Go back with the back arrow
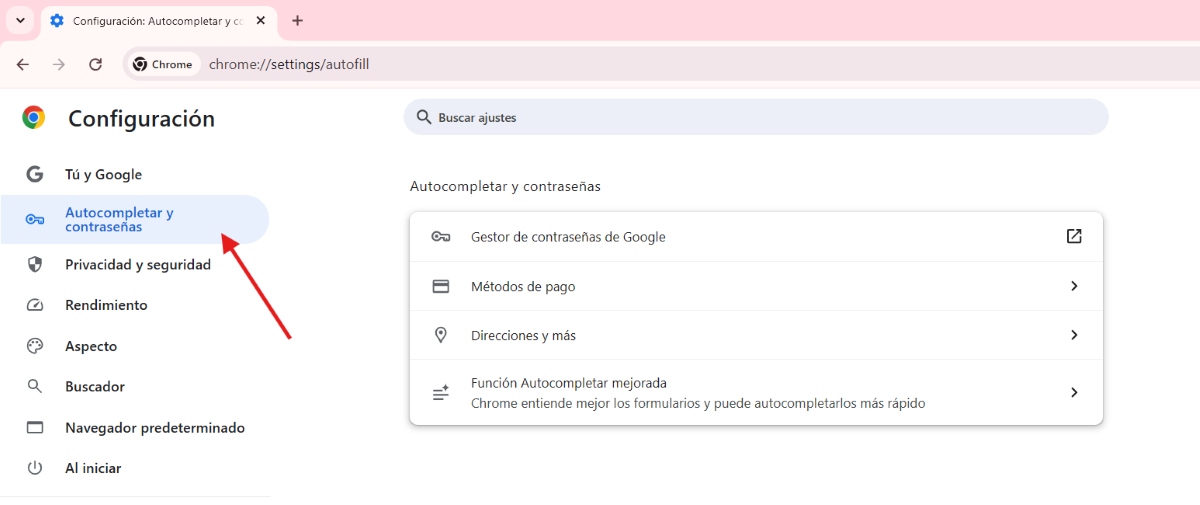 click(23, 64)
